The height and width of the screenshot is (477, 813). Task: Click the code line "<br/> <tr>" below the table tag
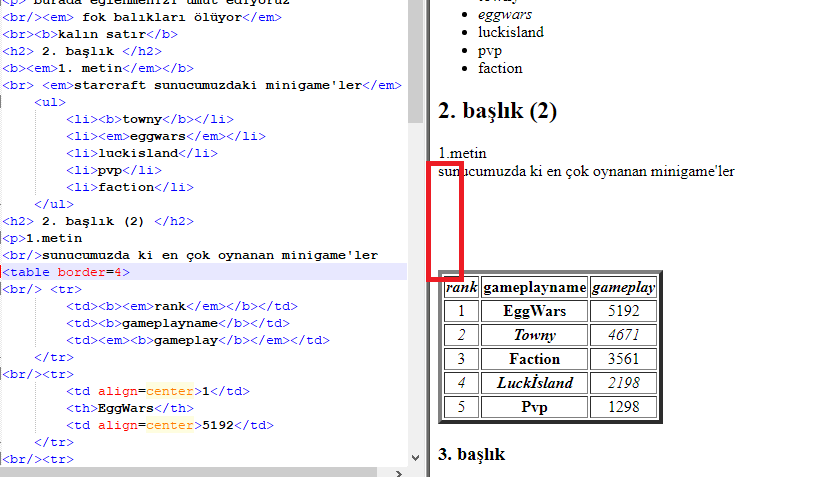42,289
